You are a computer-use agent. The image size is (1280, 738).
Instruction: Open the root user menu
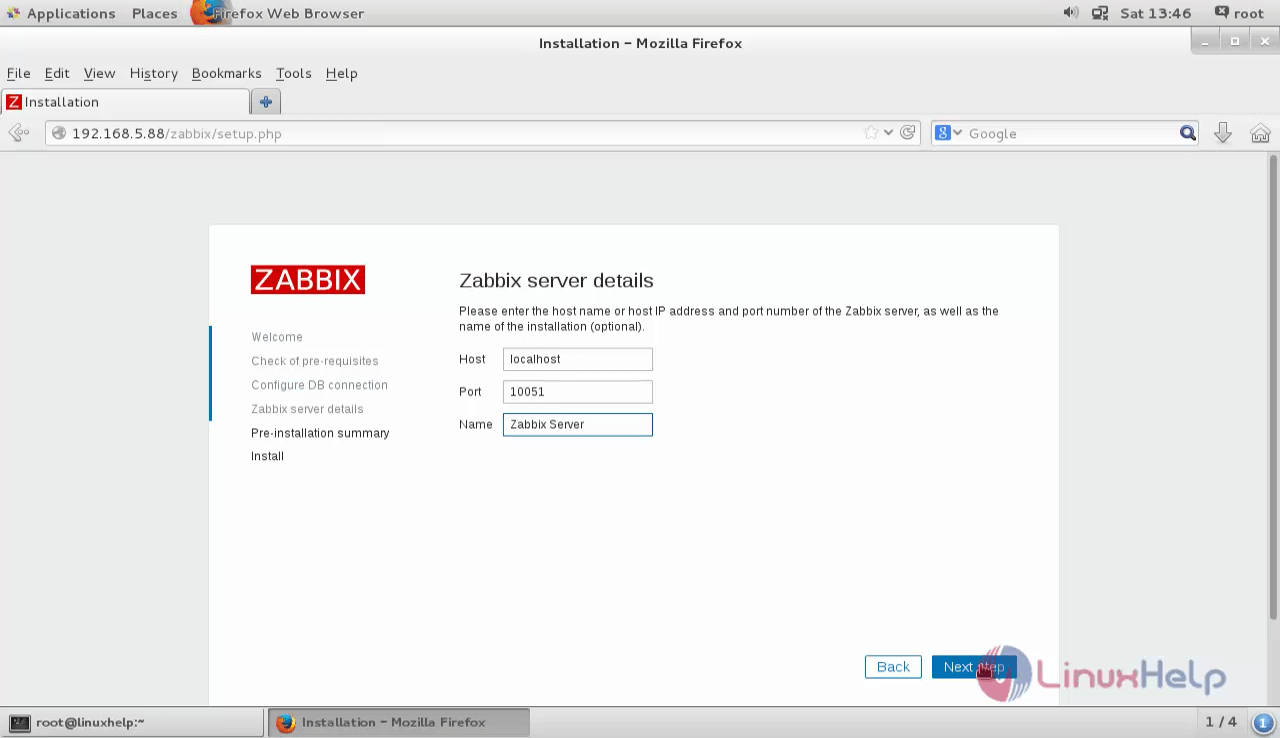click(1239, 13)
